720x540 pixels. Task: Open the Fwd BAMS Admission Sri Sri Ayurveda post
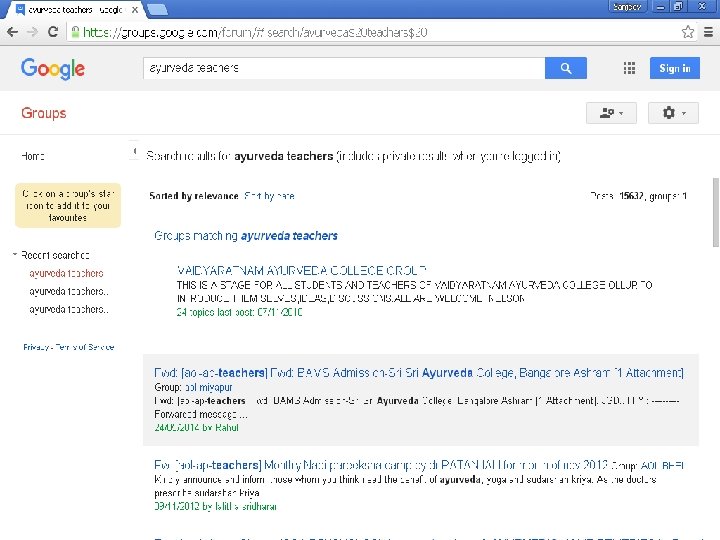coord(419,373)
